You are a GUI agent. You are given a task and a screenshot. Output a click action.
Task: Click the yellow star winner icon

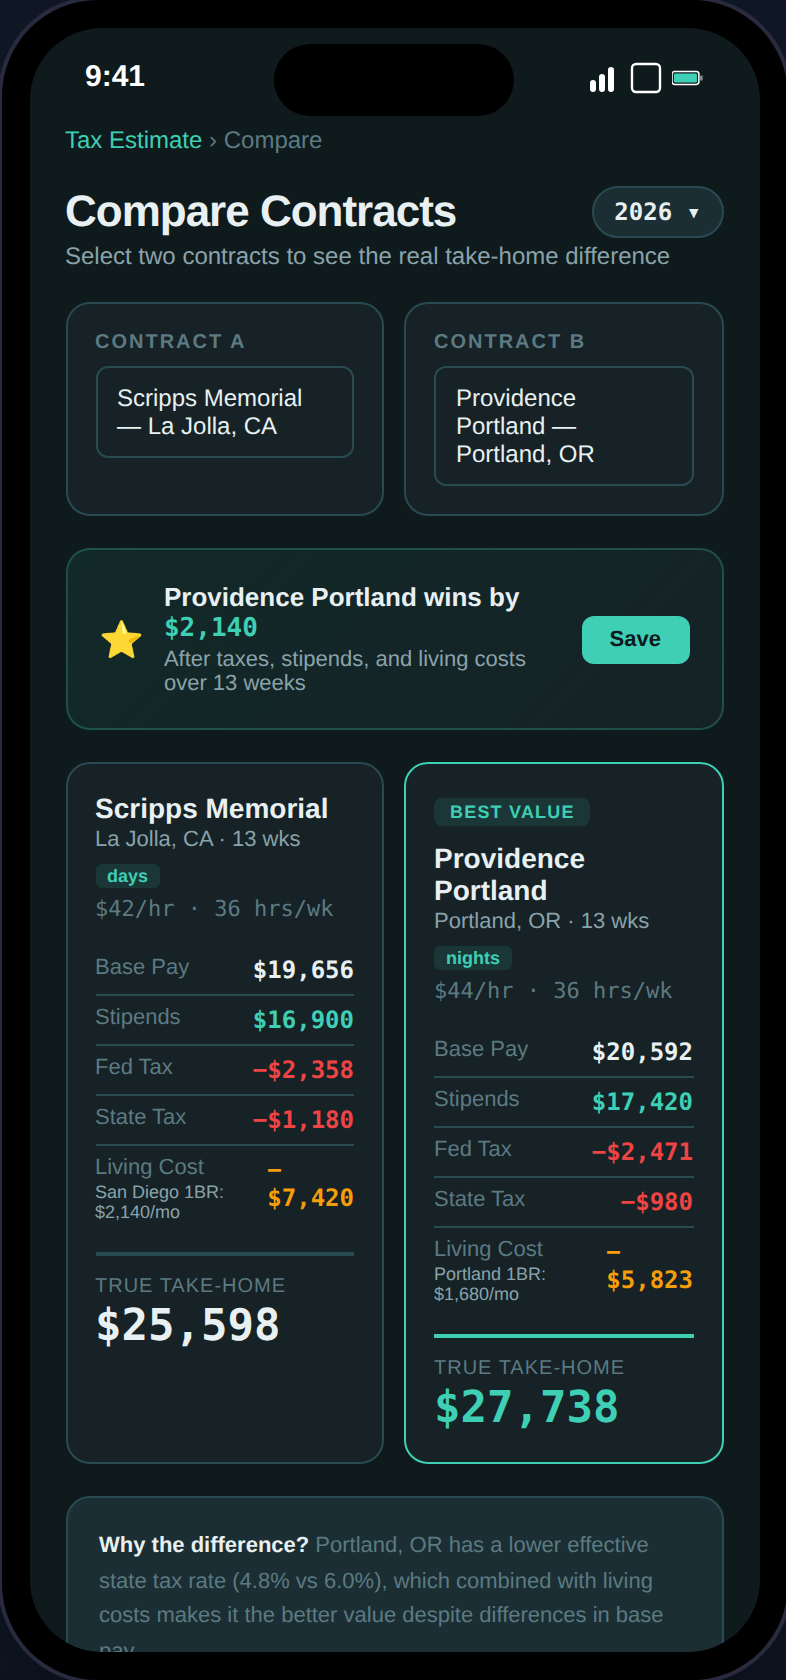click(121, 638)
